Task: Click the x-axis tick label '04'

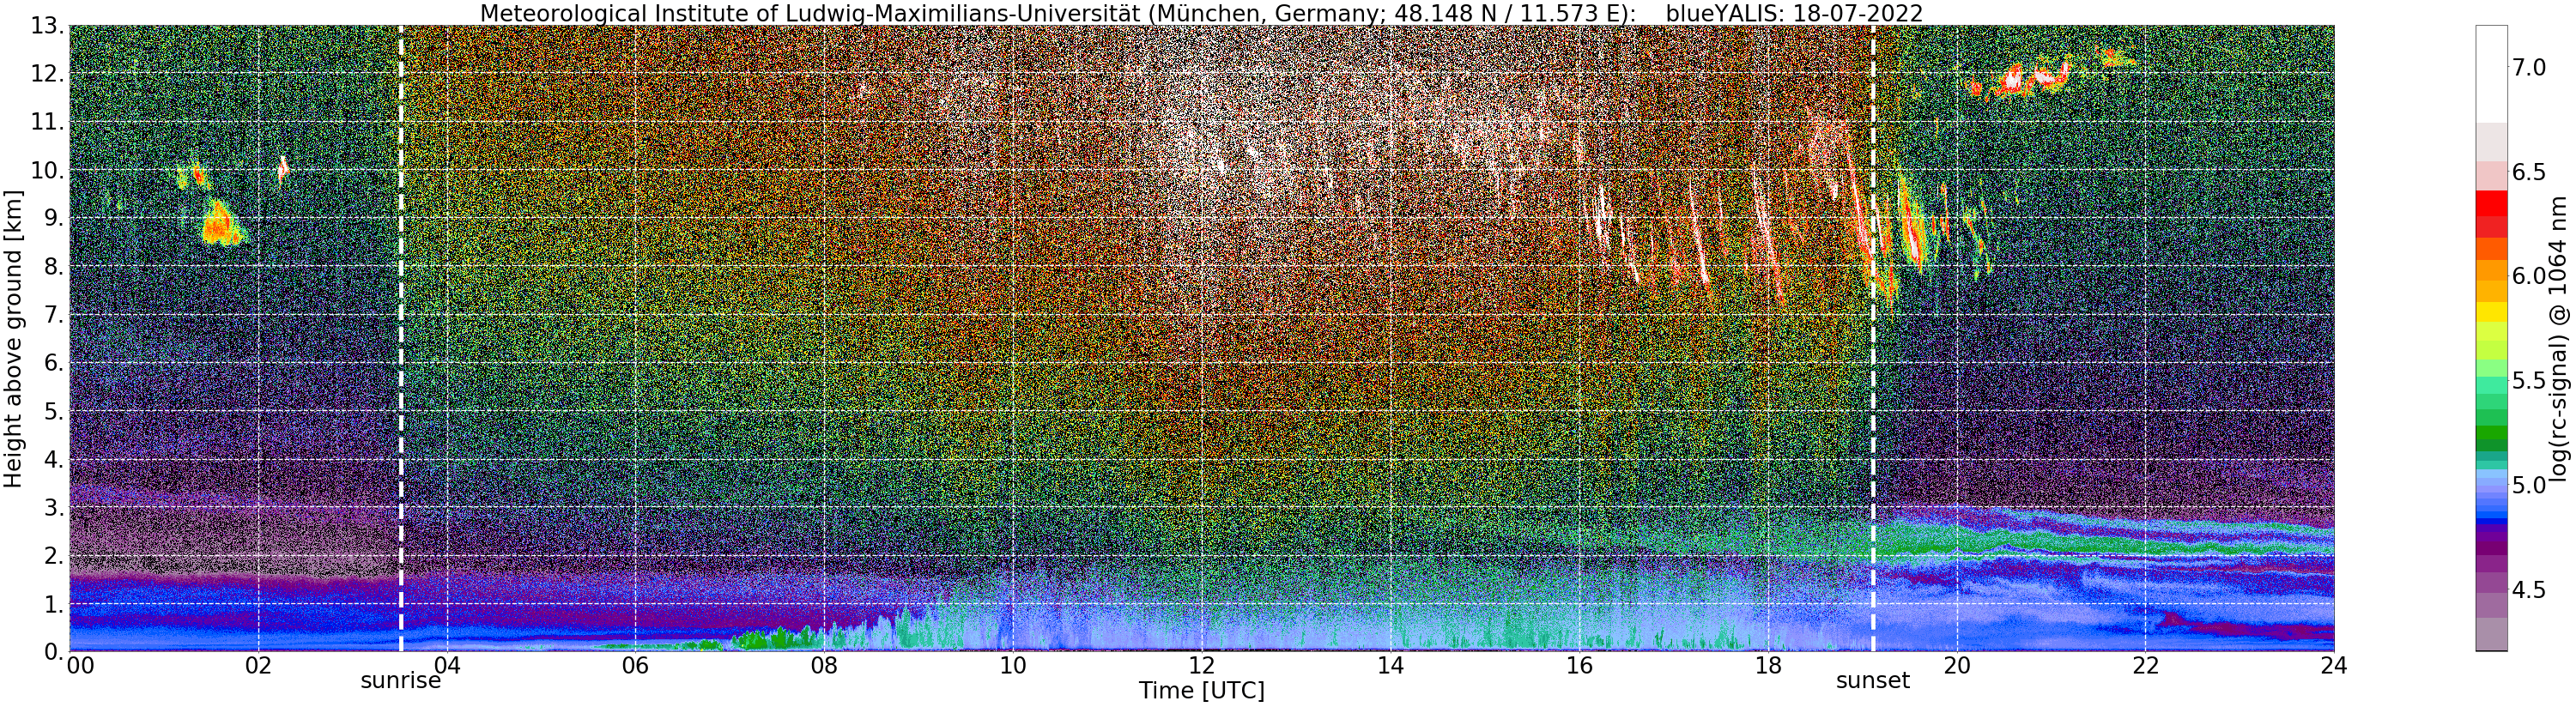Action: [x=447, y=666]
